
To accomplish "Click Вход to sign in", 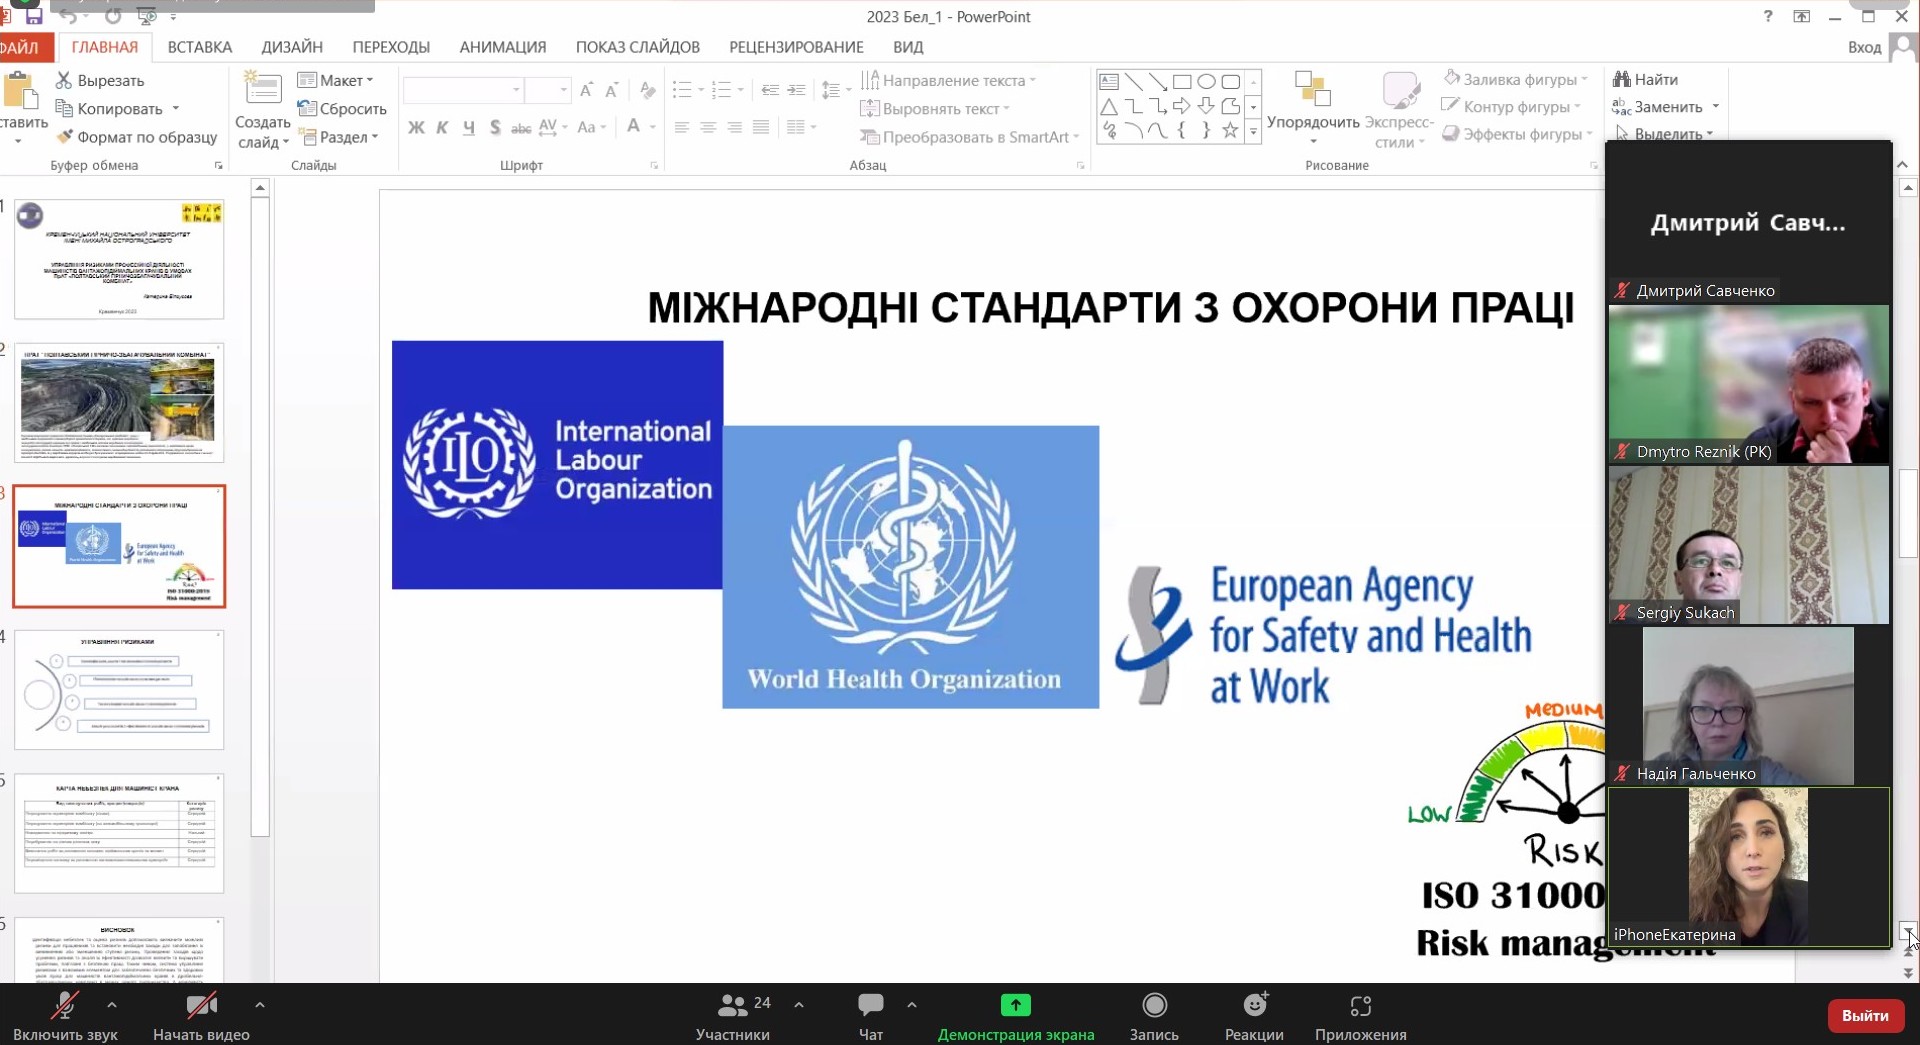I will [1864, 47].
